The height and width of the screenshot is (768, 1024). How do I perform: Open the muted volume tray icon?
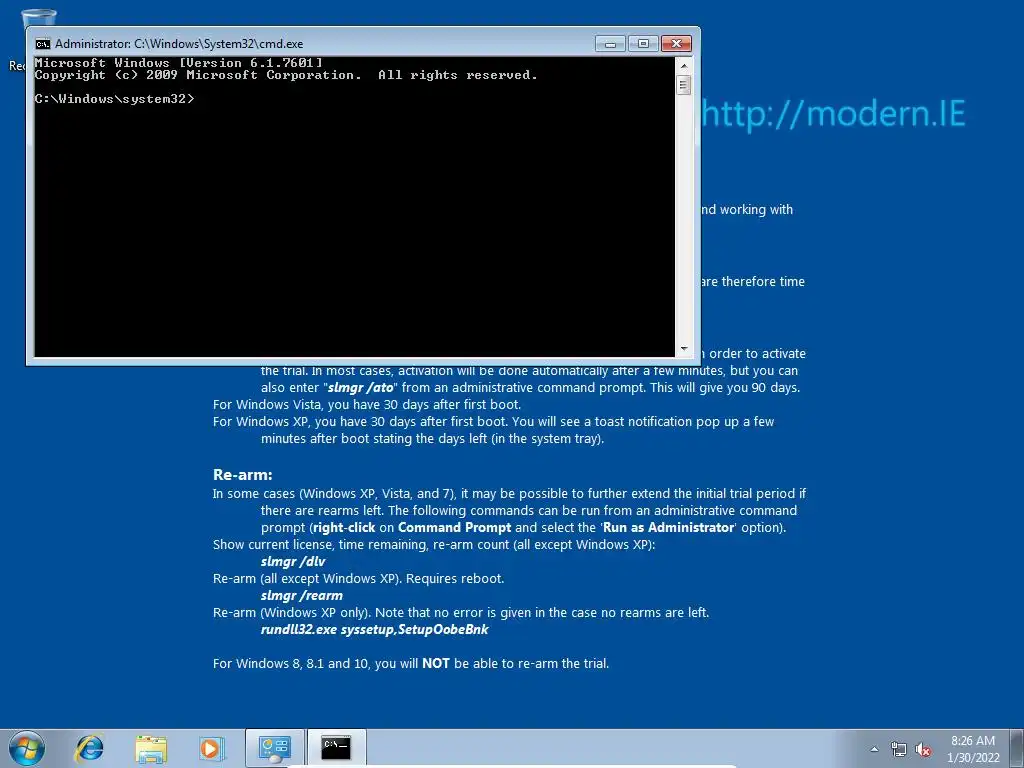pyautogui.click(x=923, y=749)
